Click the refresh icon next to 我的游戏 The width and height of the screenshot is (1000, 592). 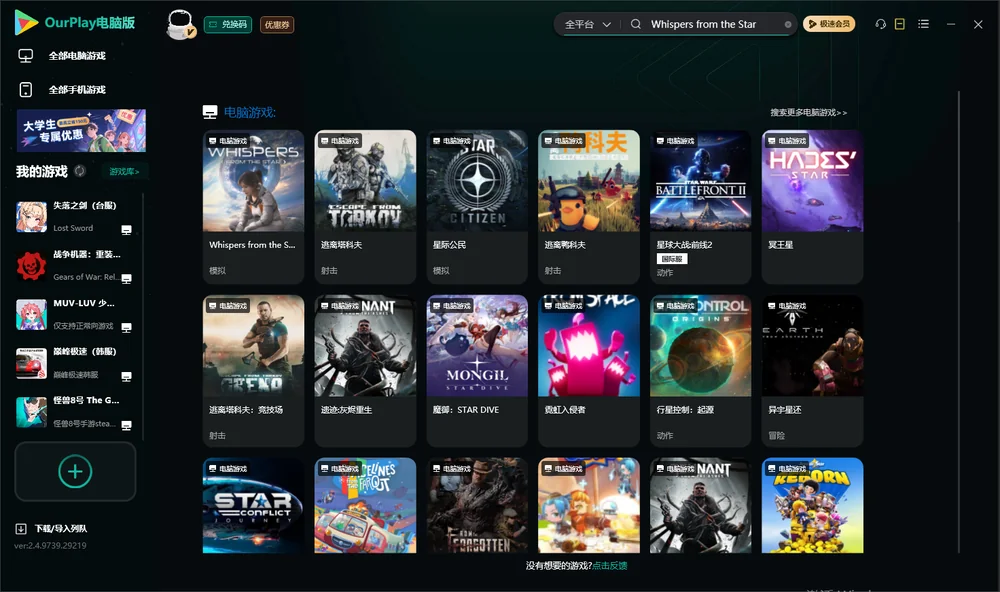pyautogui.click(x=80, y=171)
